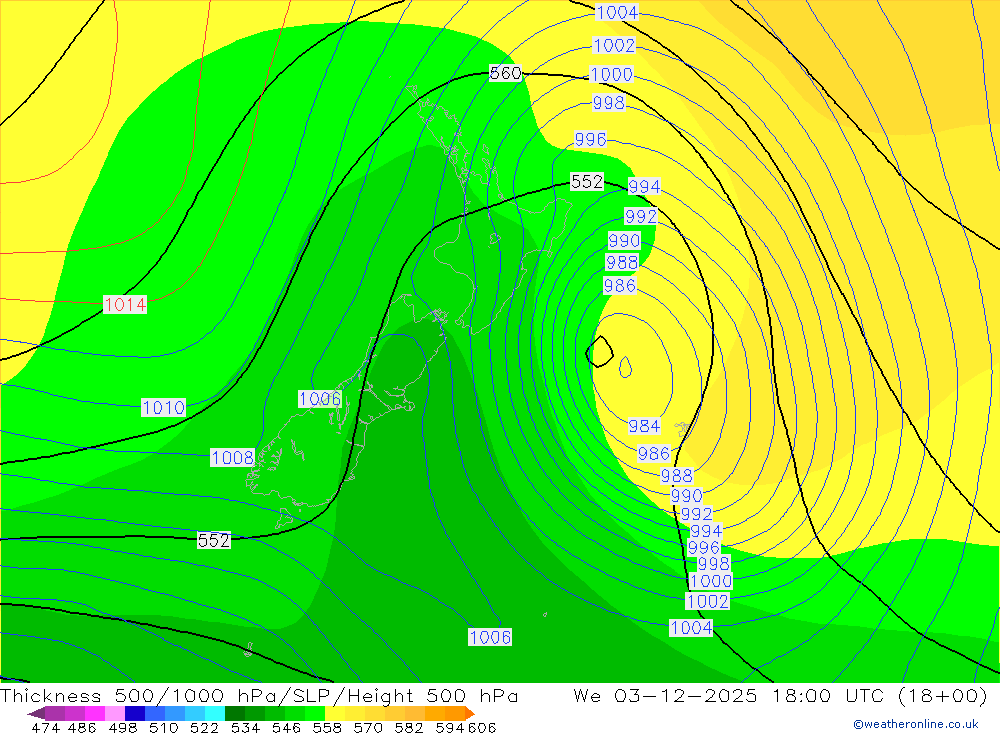Click the 988 label below the lower 986
The image size is (1000, 733).
tap(677, 476)
